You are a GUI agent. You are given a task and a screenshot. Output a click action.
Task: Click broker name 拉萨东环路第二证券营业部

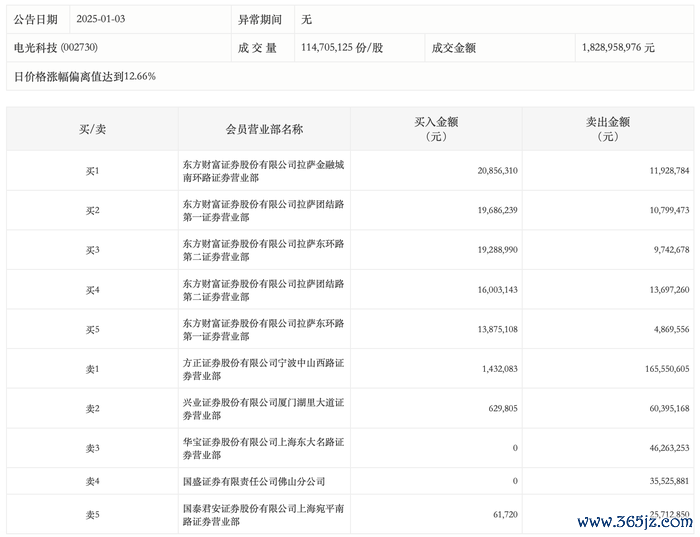coord(263,250)
